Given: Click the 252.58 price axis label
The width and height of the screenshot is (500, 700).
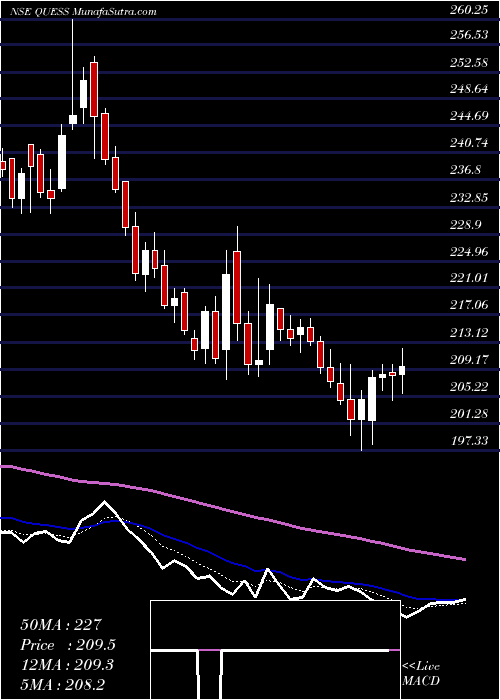Looking at the screenshot, I should [x=468, y=63].
